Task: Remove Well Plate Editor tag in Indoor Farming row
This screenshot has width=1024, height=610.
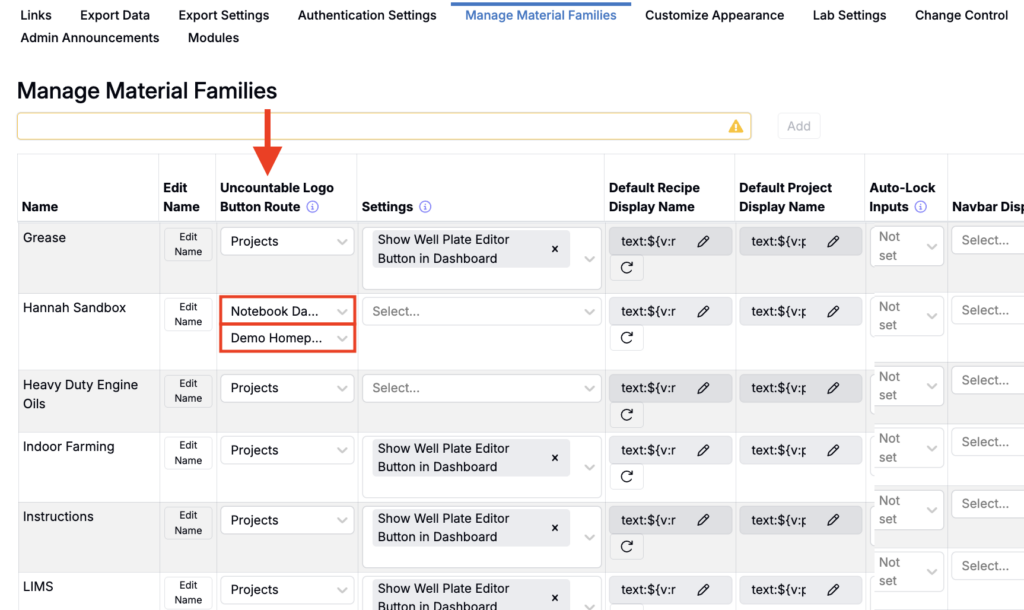Action: click(554, 458)
